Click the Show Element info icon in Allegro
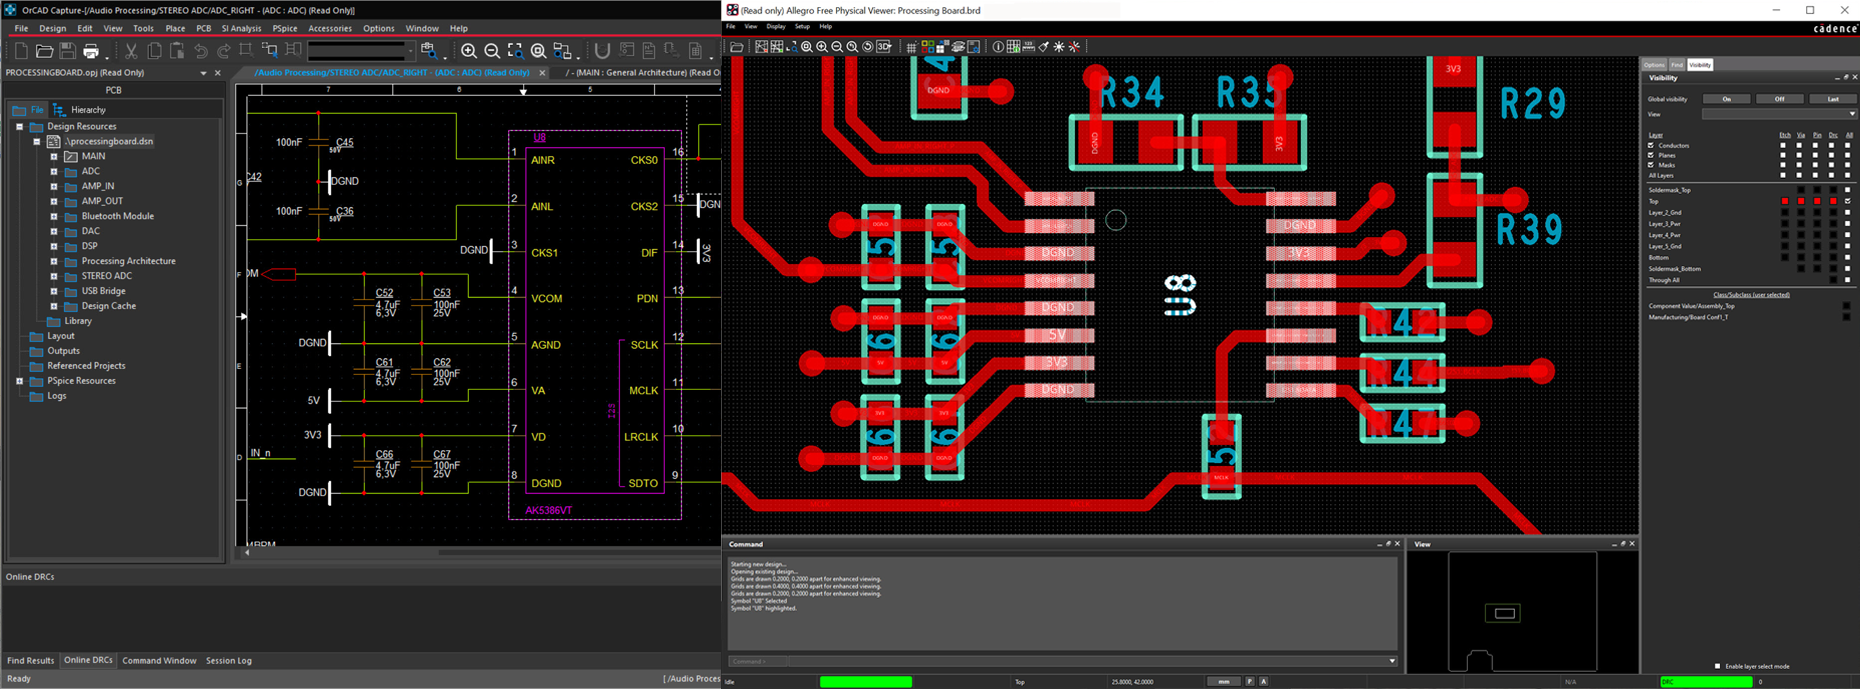The height and width of the screenshot is (689, 1860). tap(998, 47)
